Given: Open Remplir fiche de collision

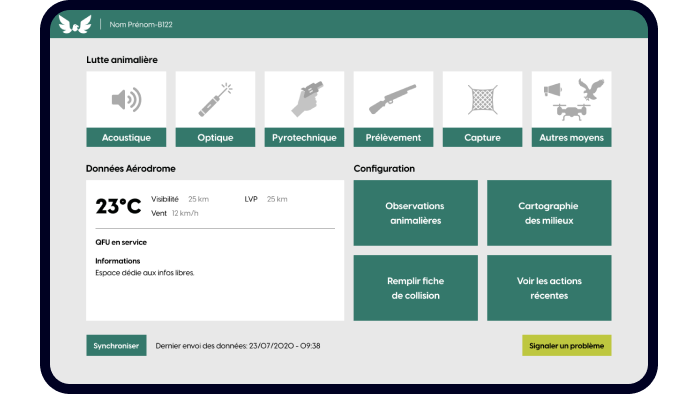Looking at the screenshot, I should click(x=415, y=288).
